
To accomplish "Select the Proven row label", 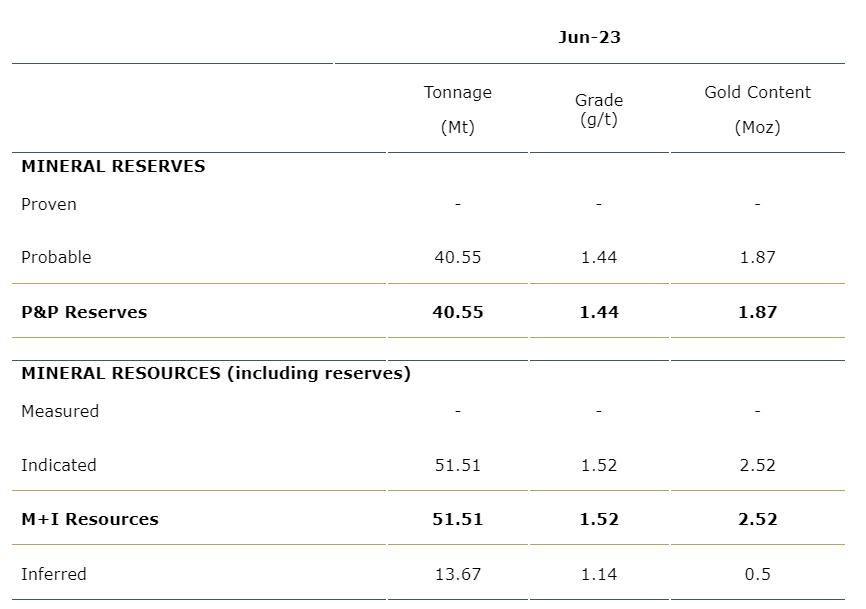I will [49, 204].
